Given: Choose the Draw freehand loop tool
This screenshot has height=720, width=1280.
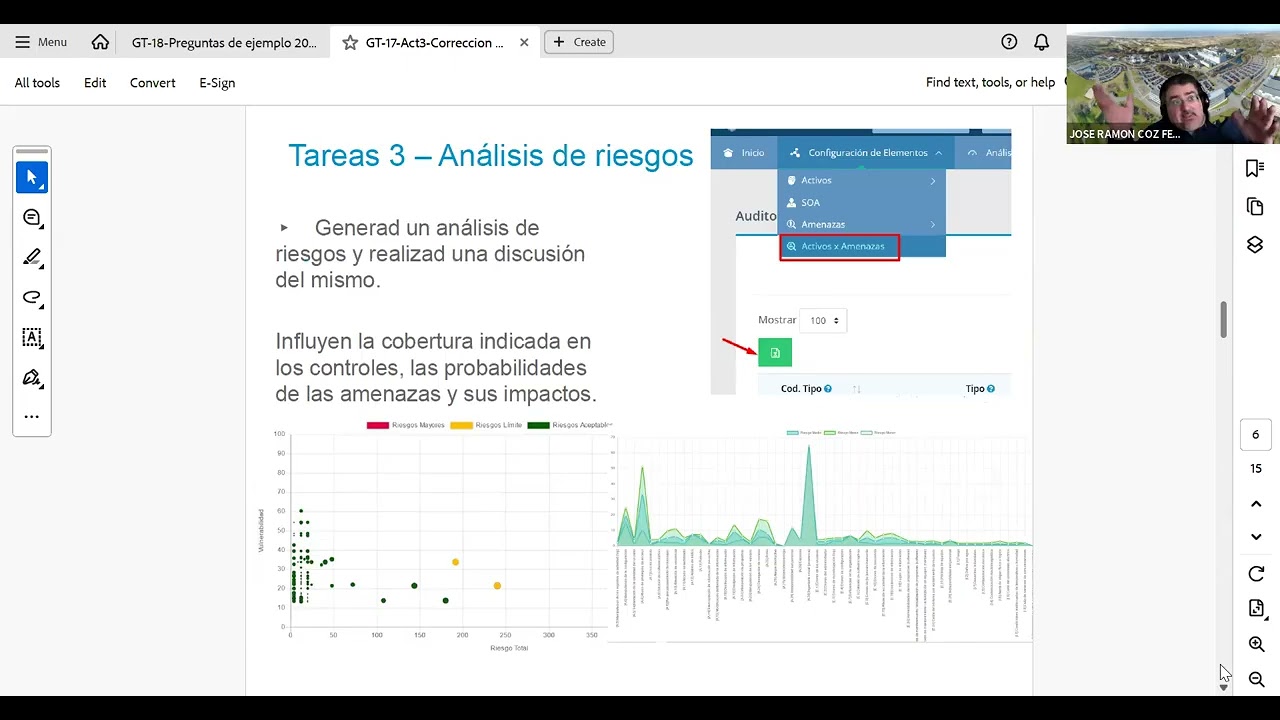Looking at the screenshot, I should [x=32, y=298].
